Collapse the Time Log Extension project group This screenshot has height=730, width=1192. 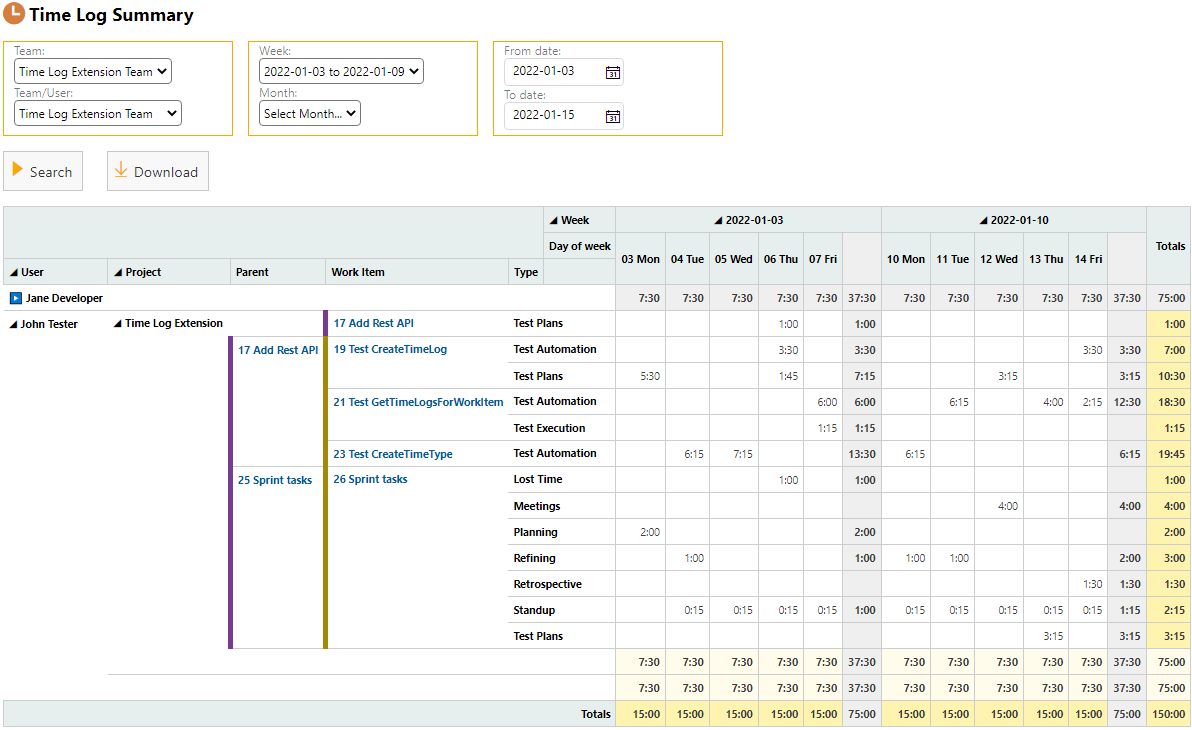click(x=118, y=324)
